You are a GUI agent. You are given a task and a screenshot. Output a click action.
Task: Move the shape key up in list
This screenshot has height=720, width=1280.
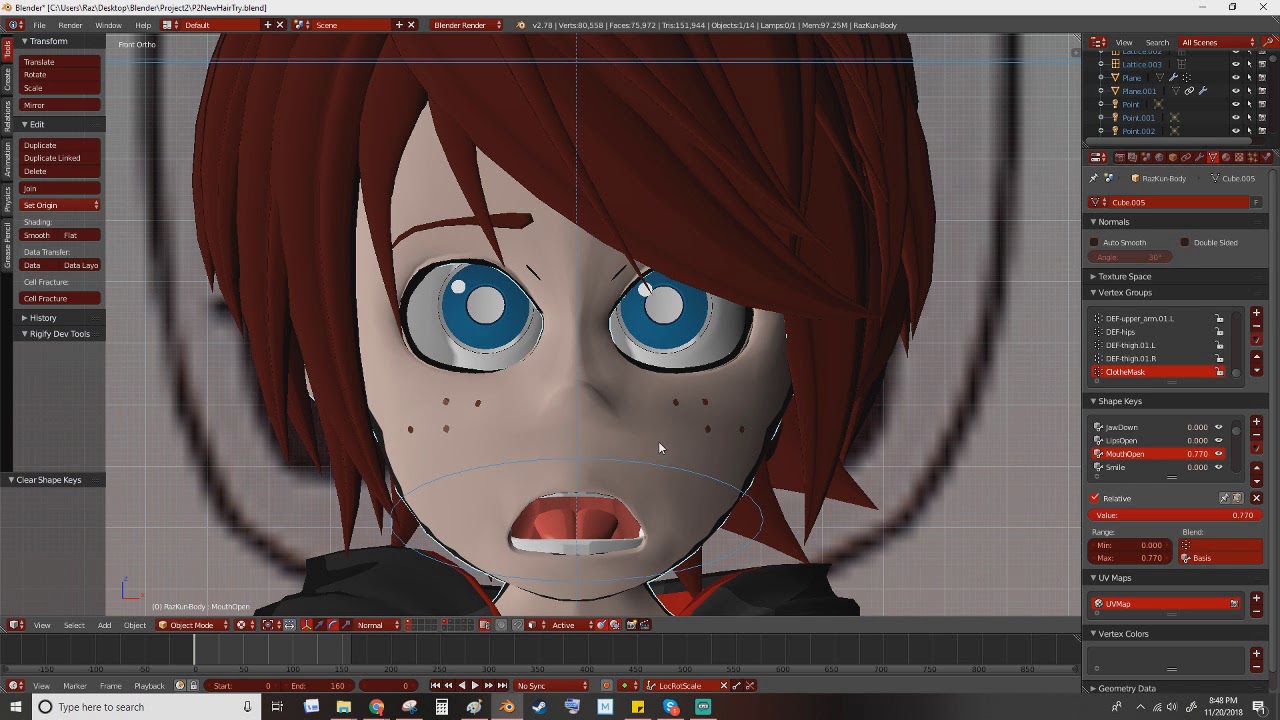(1257, 468)
